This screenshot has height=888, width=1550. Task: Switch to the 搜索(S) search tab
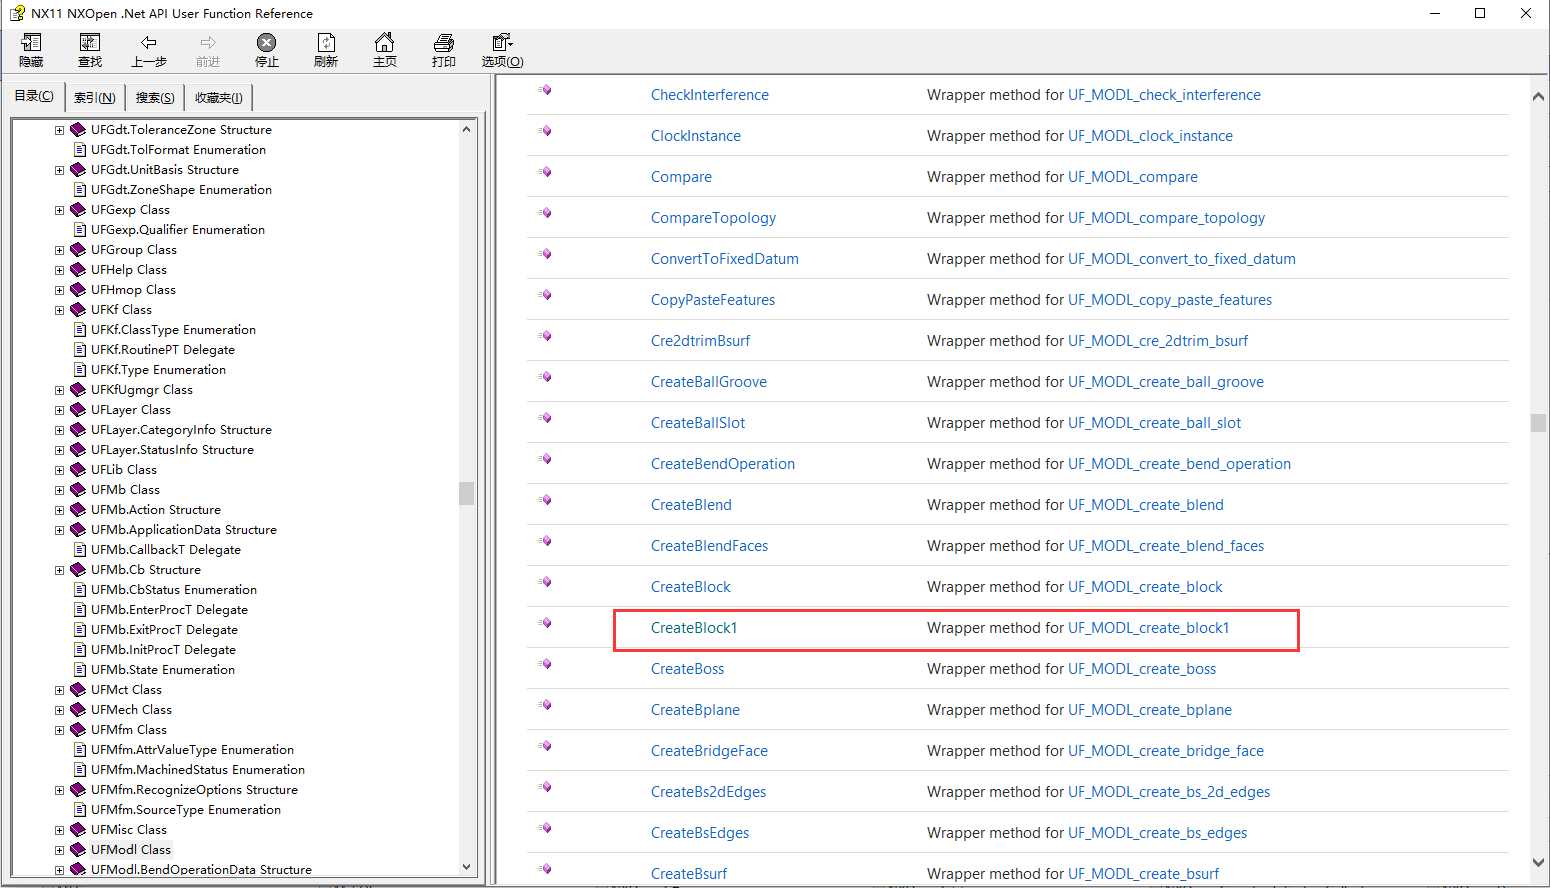click(155, 97)
